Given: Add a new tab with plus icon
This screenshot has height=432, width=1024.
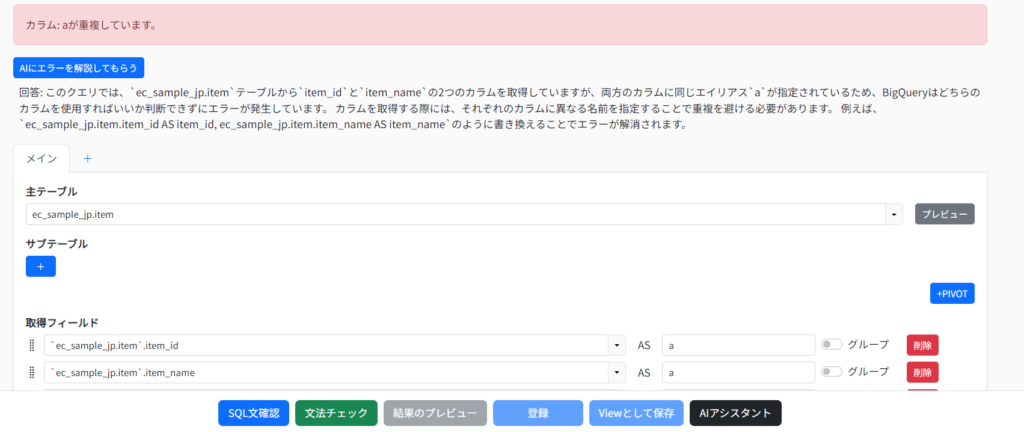Looking at the screenshot, I should tap(87, 158).
